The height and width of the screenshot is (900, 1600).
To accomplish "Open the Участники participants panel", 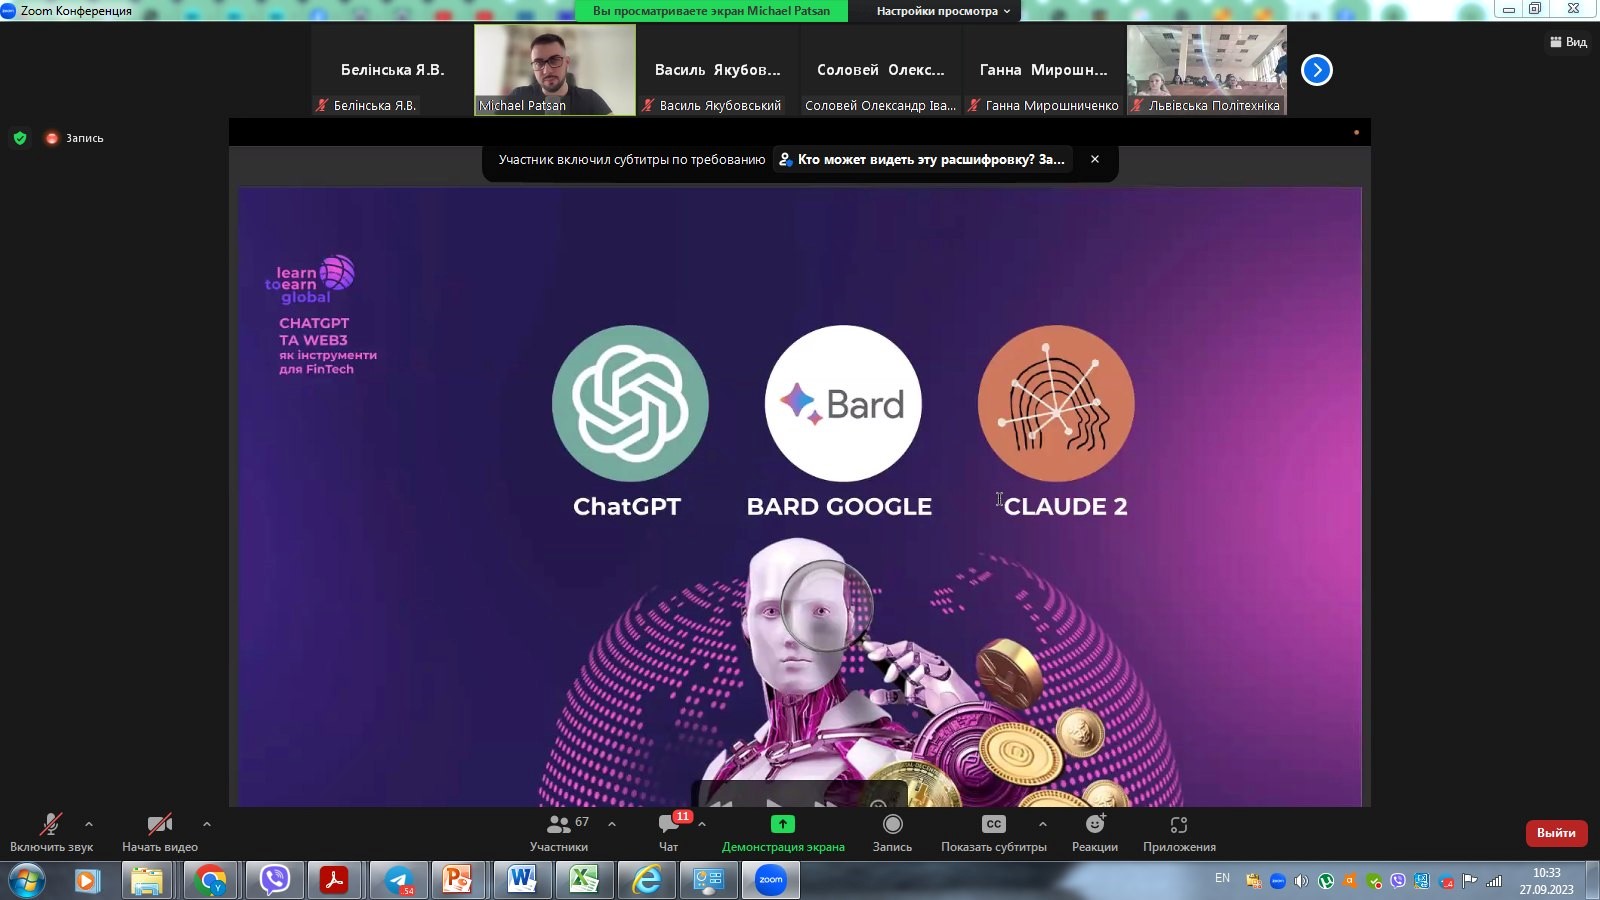I will point(559,832).
